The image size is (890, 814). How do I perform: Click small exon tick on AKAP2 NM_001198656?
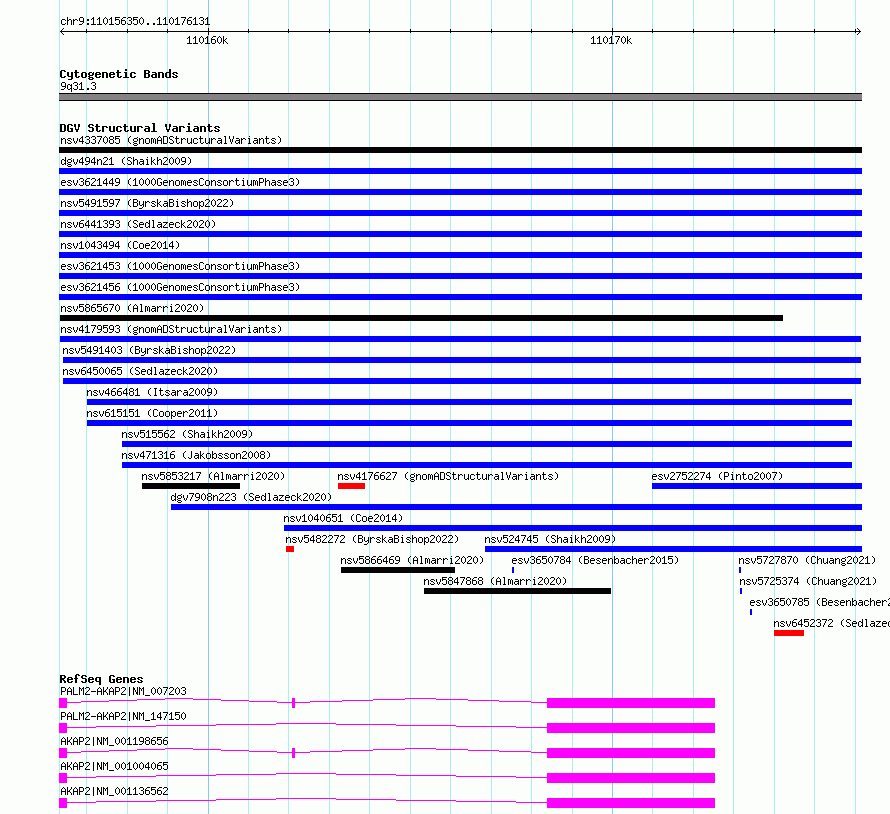[x=293, y=753]
